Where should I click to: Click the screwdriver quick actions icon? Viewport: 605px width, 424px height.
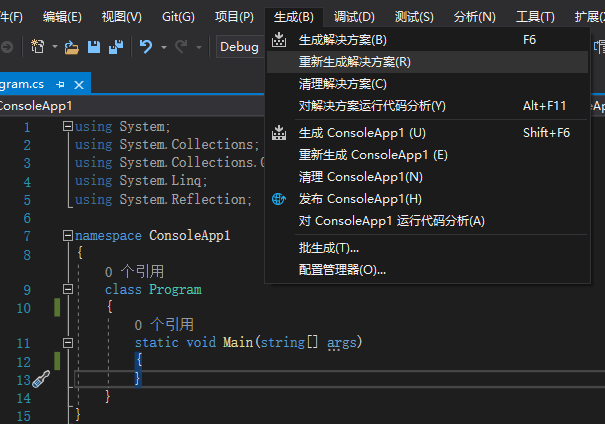(41, 379)
